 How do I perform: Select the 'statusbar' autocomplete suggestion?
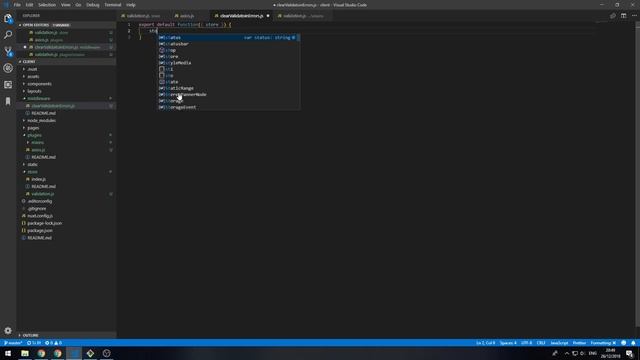[229, 44]
